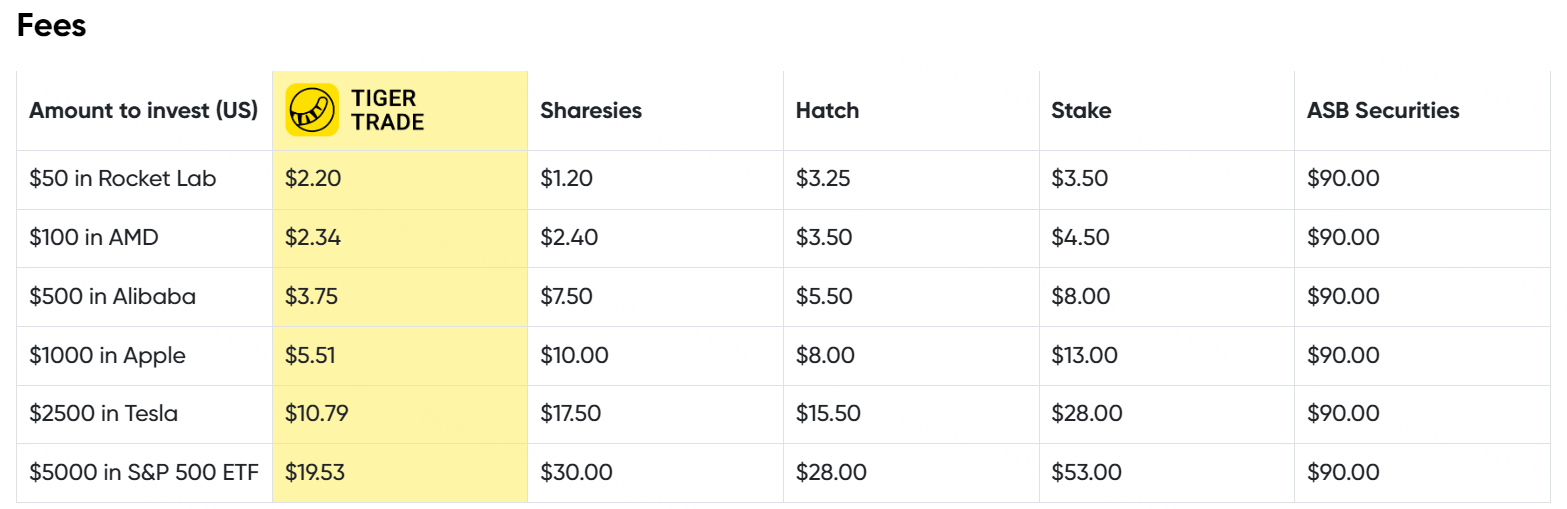
Task: Select the Hatch column header
Action: 827,111
